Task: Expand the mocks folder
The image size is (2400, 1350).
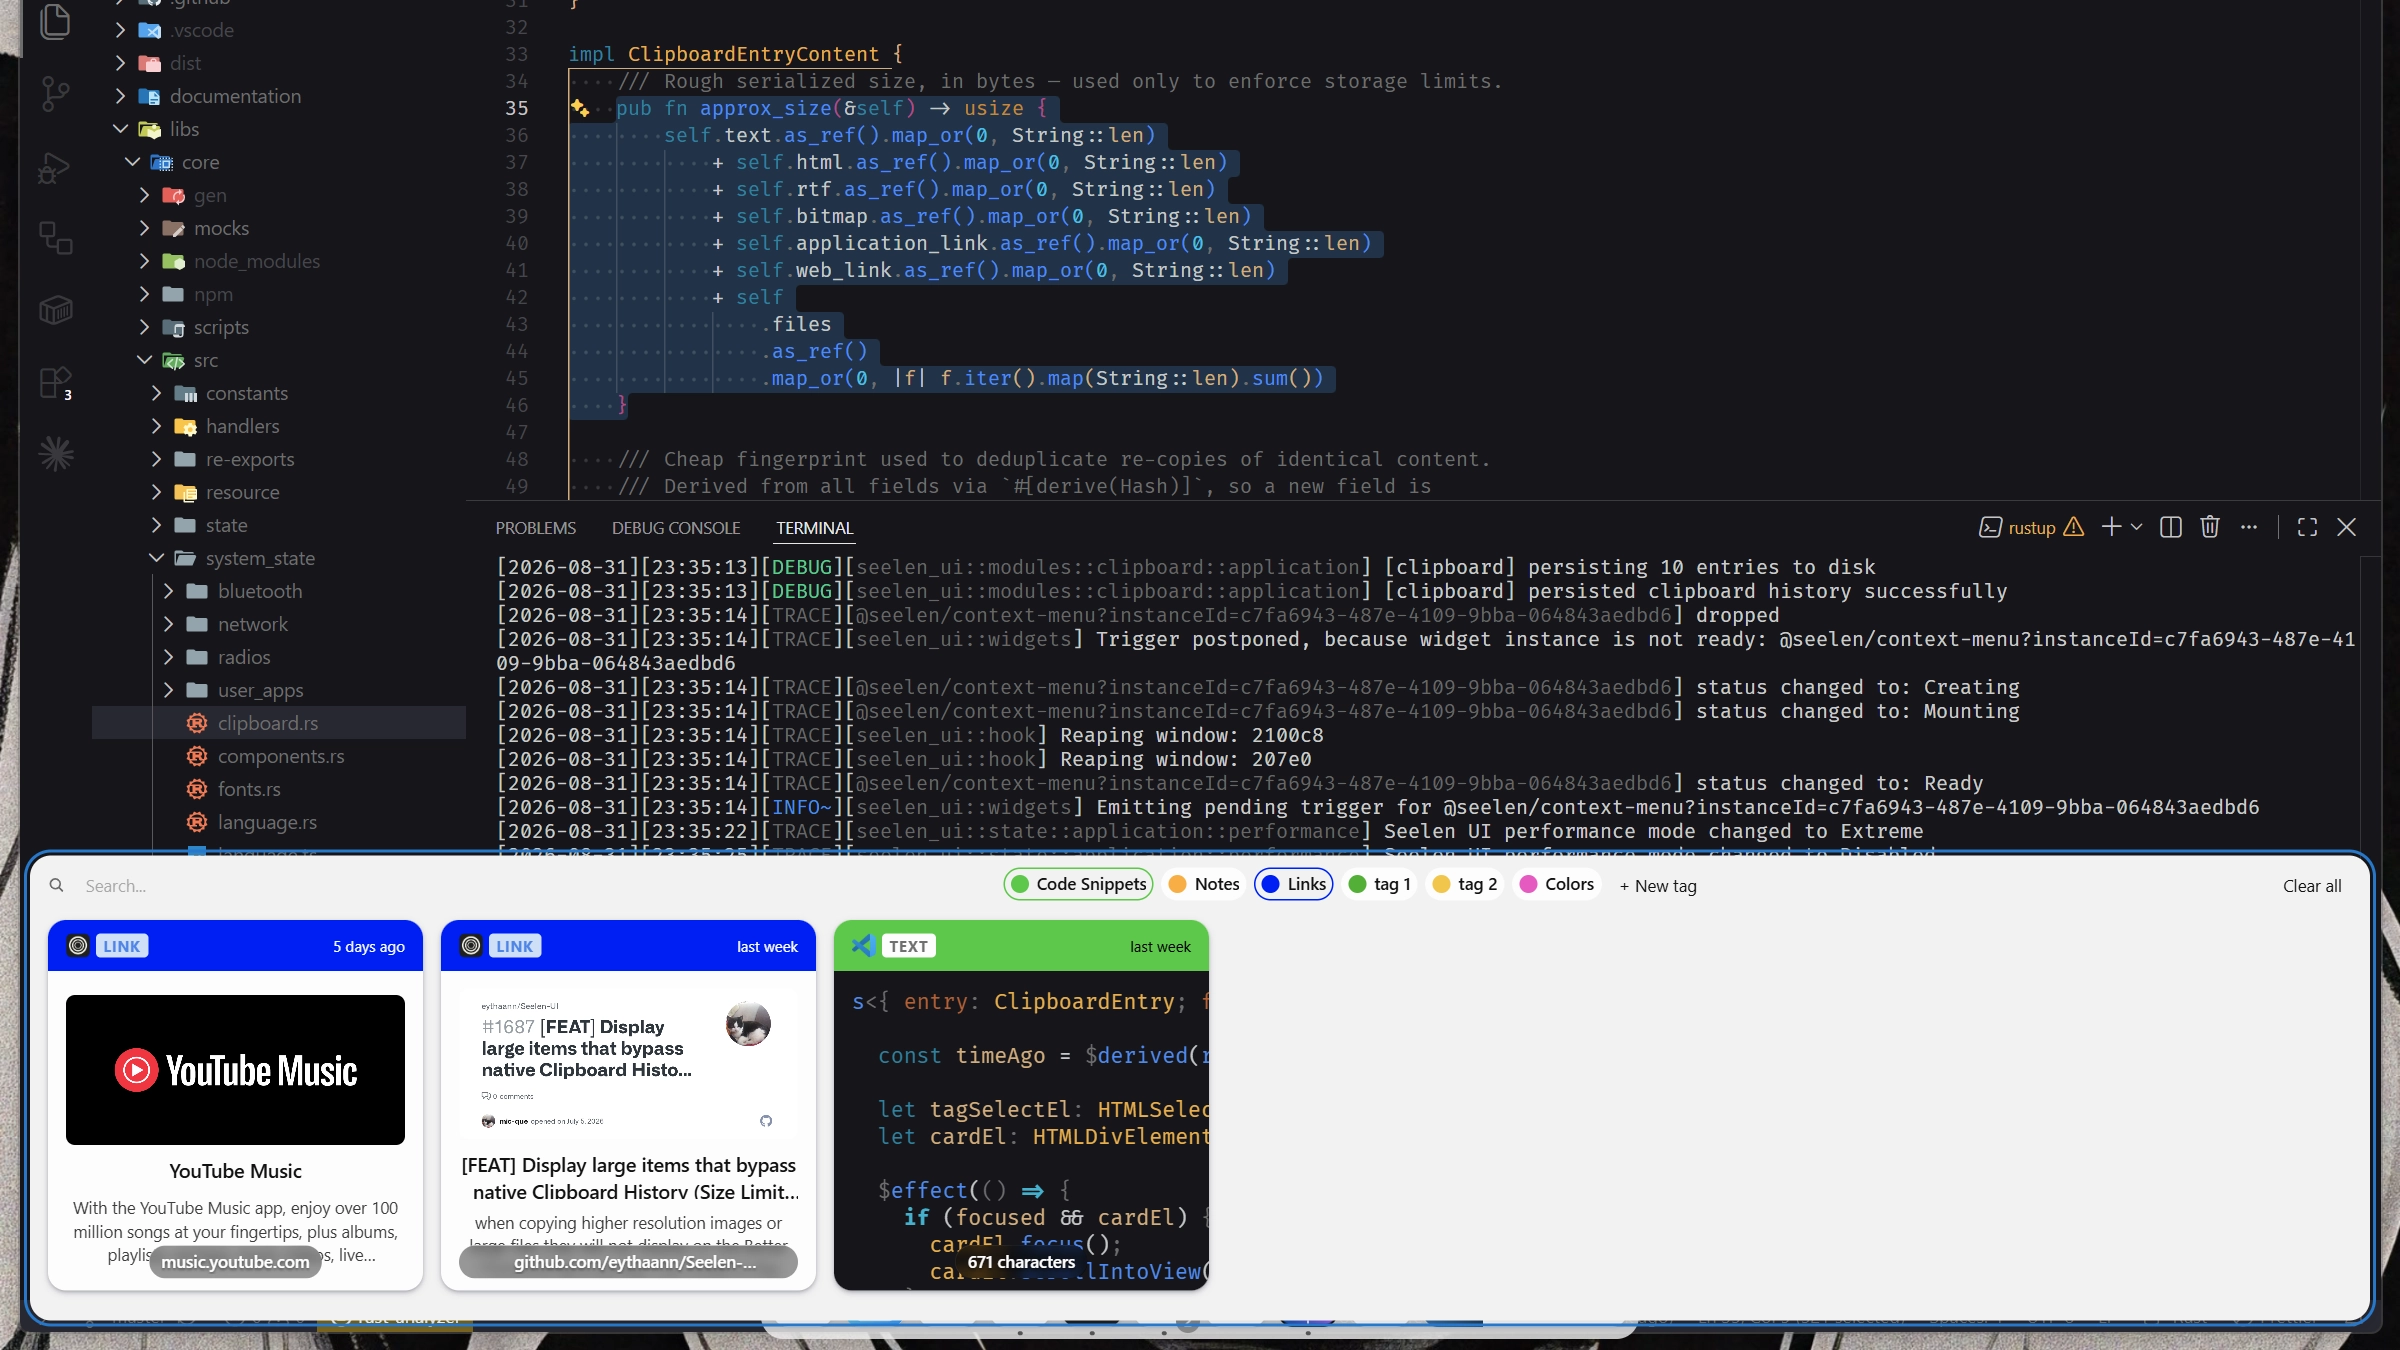Action: [145, 228]
